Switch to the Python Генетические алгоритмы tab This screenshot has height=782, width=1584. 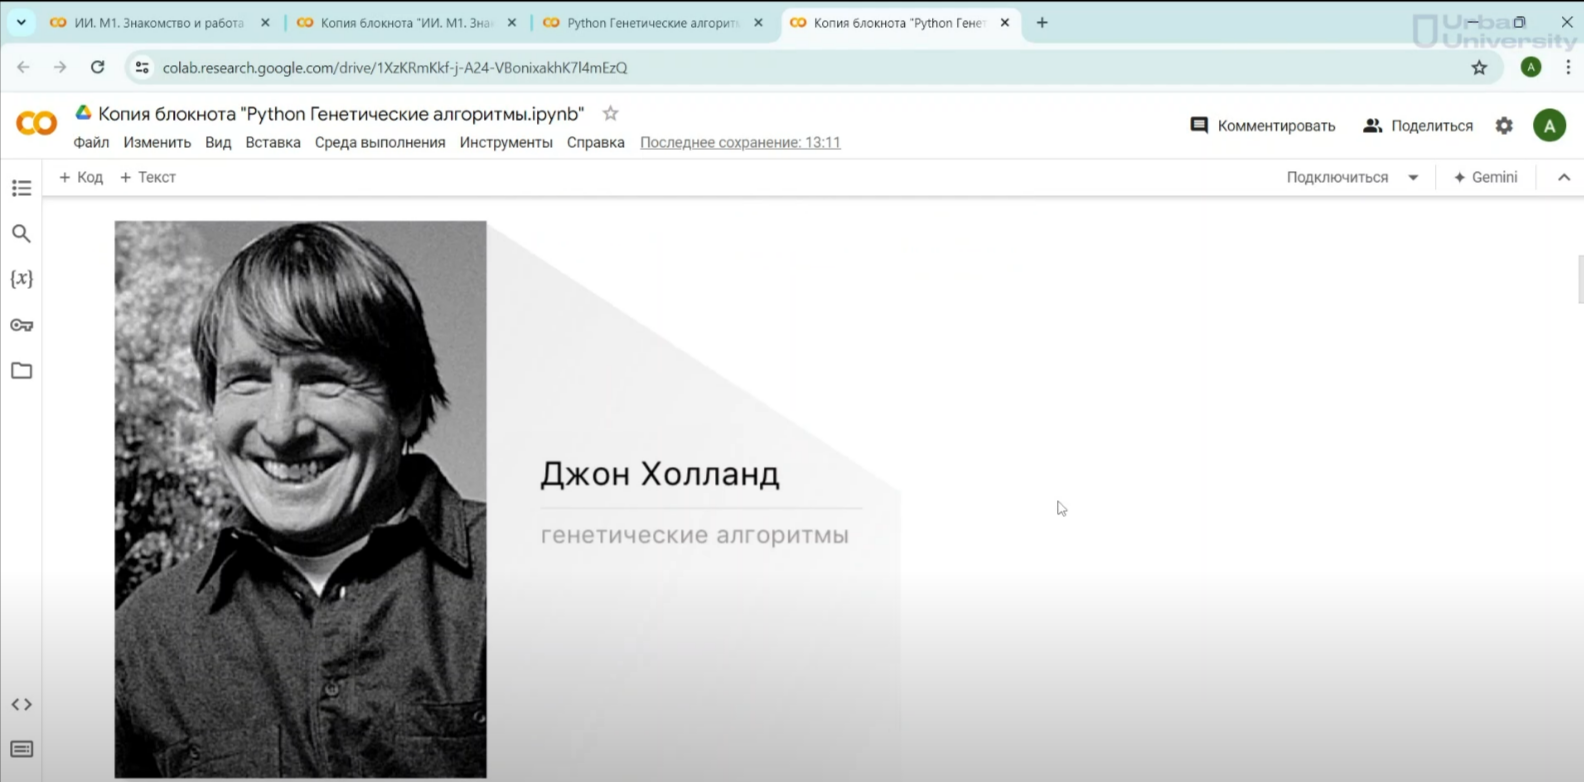point(650,23)
